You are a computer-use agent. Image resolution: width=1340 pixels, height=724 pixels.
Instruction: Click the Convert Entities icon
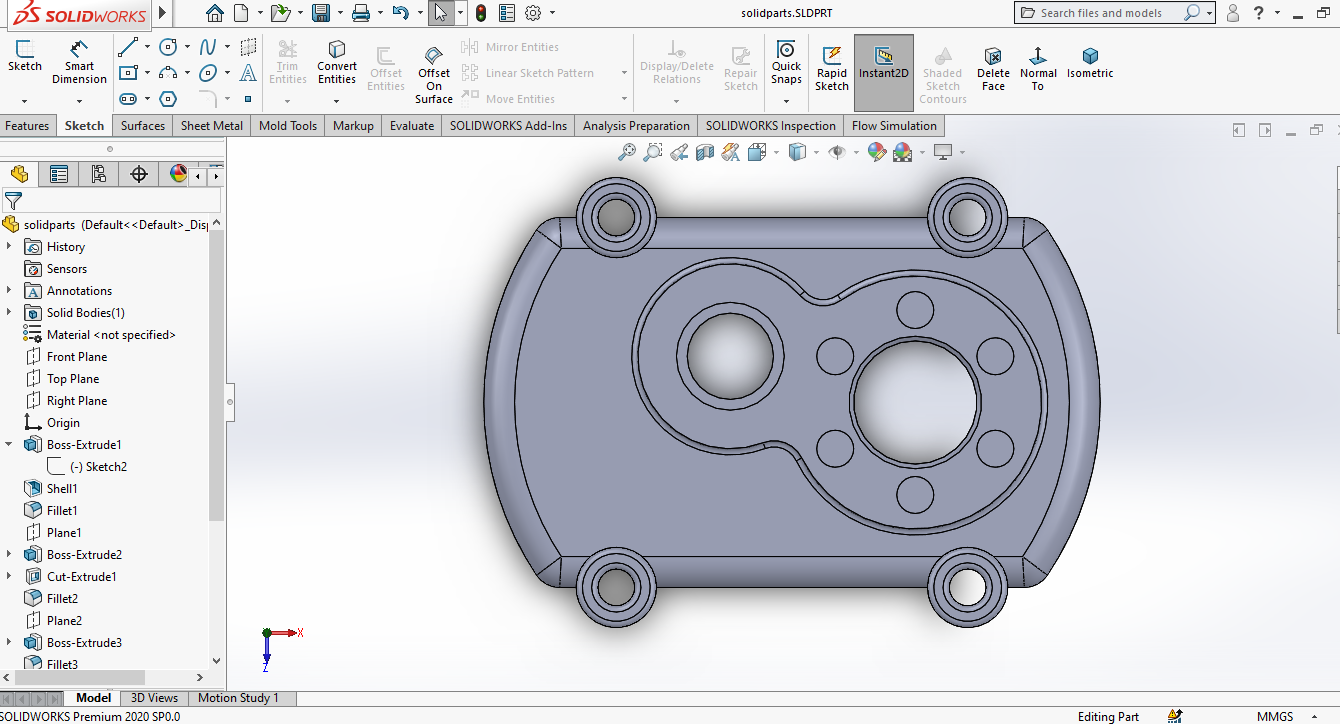(x=337, y=62)
